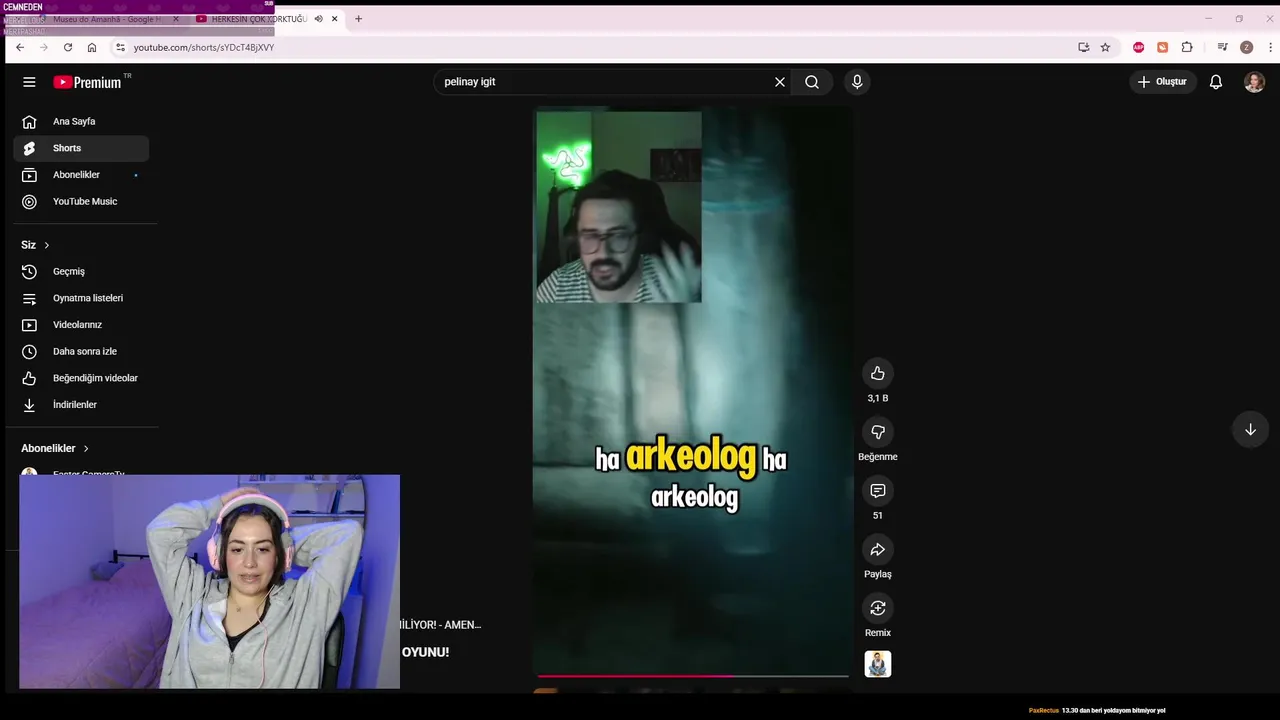The height and width of the screenshot is (720, 1280).
Task: Open site information icon in address bar
Action: (x=121, y=47)
